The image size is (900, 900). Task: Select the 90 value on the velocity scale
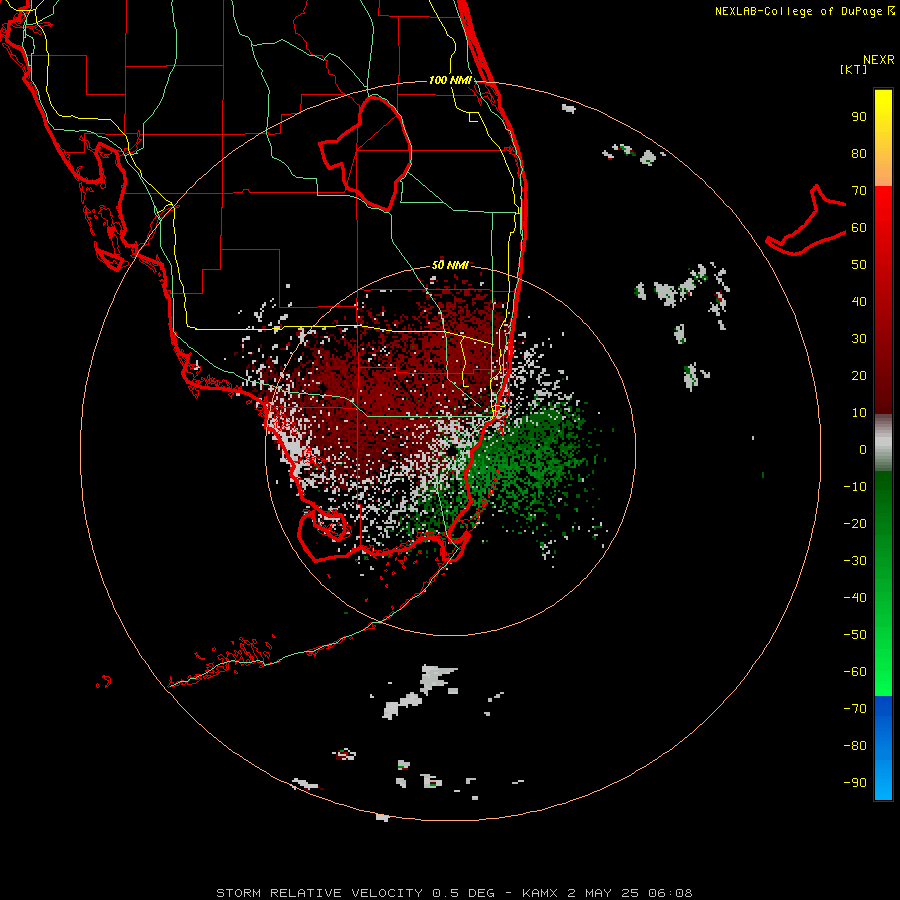click(x=859, y=117)
